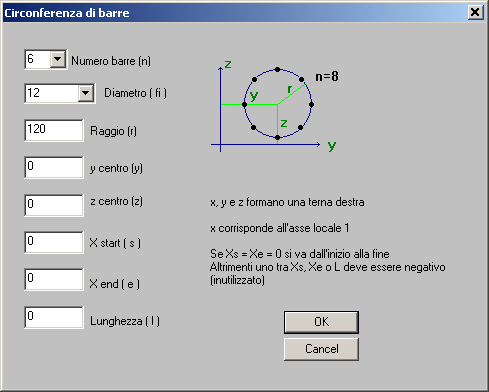The image size is (489, 392).
Task: Click the 'y centro (y)' label
Action: pos(116,168)
